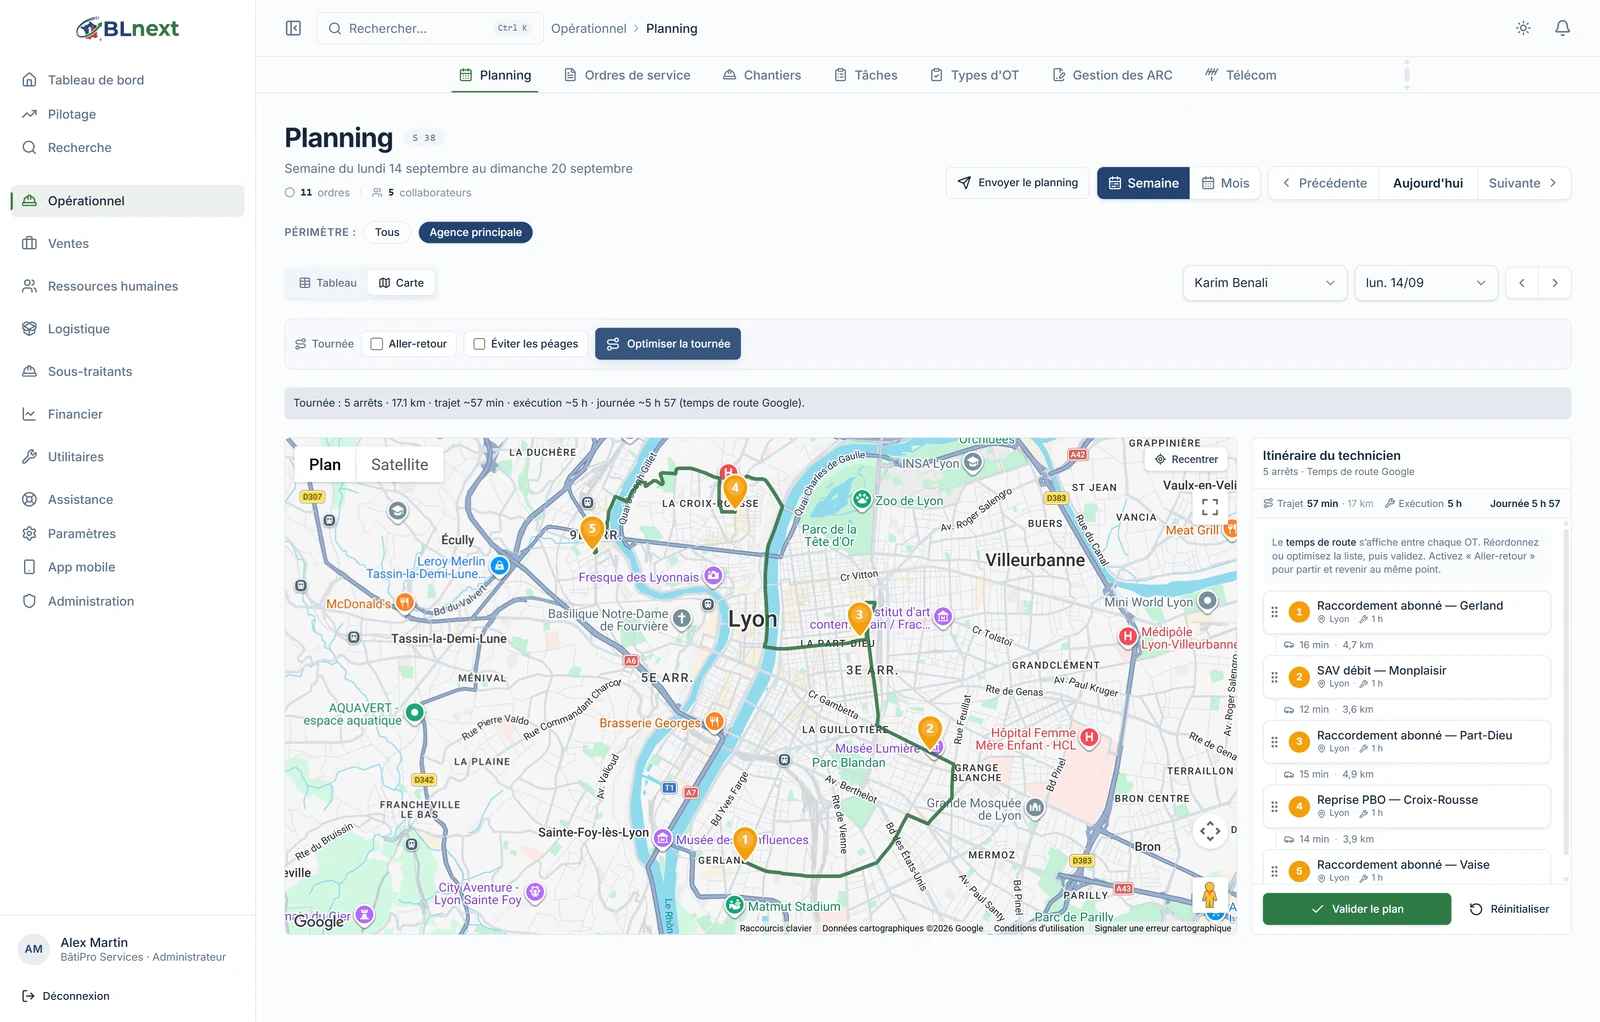Click Aujourd'hui button
Image resolution: width=1600 pixels, height=1022 pixels.
(x=1428, y=183)
